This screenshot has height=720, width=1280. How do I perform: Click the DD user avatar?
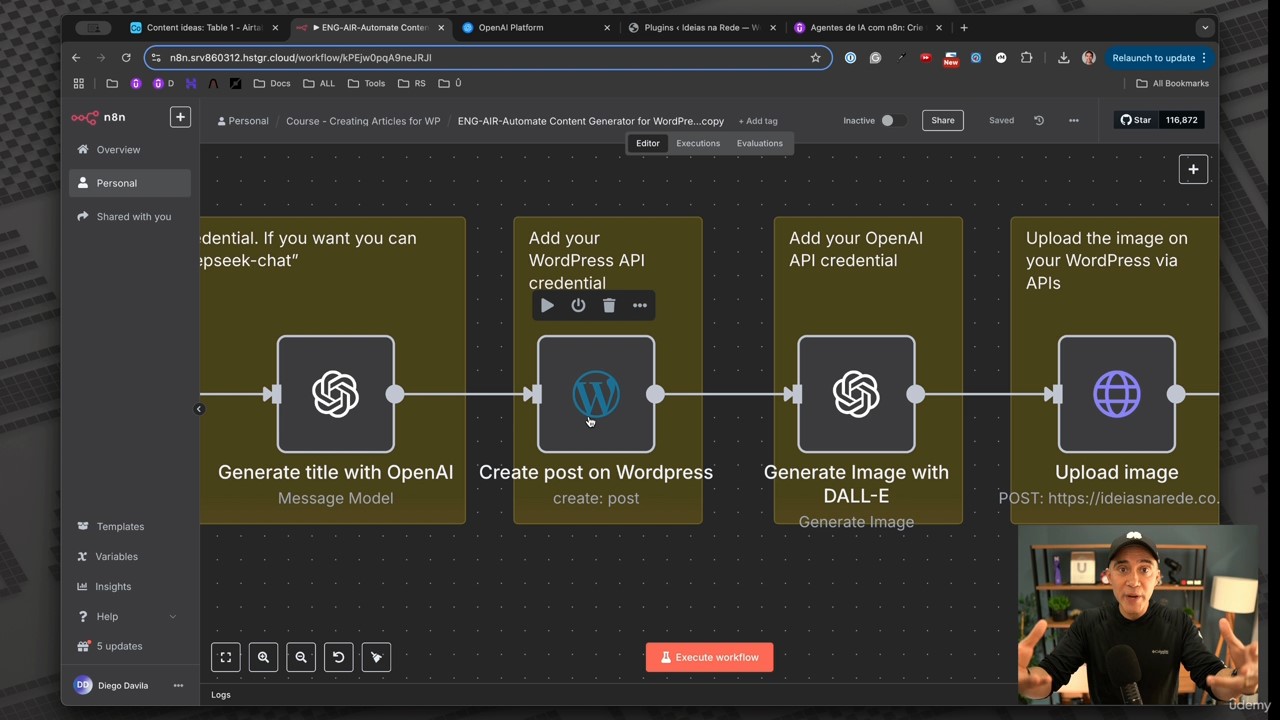click(83, 685)
